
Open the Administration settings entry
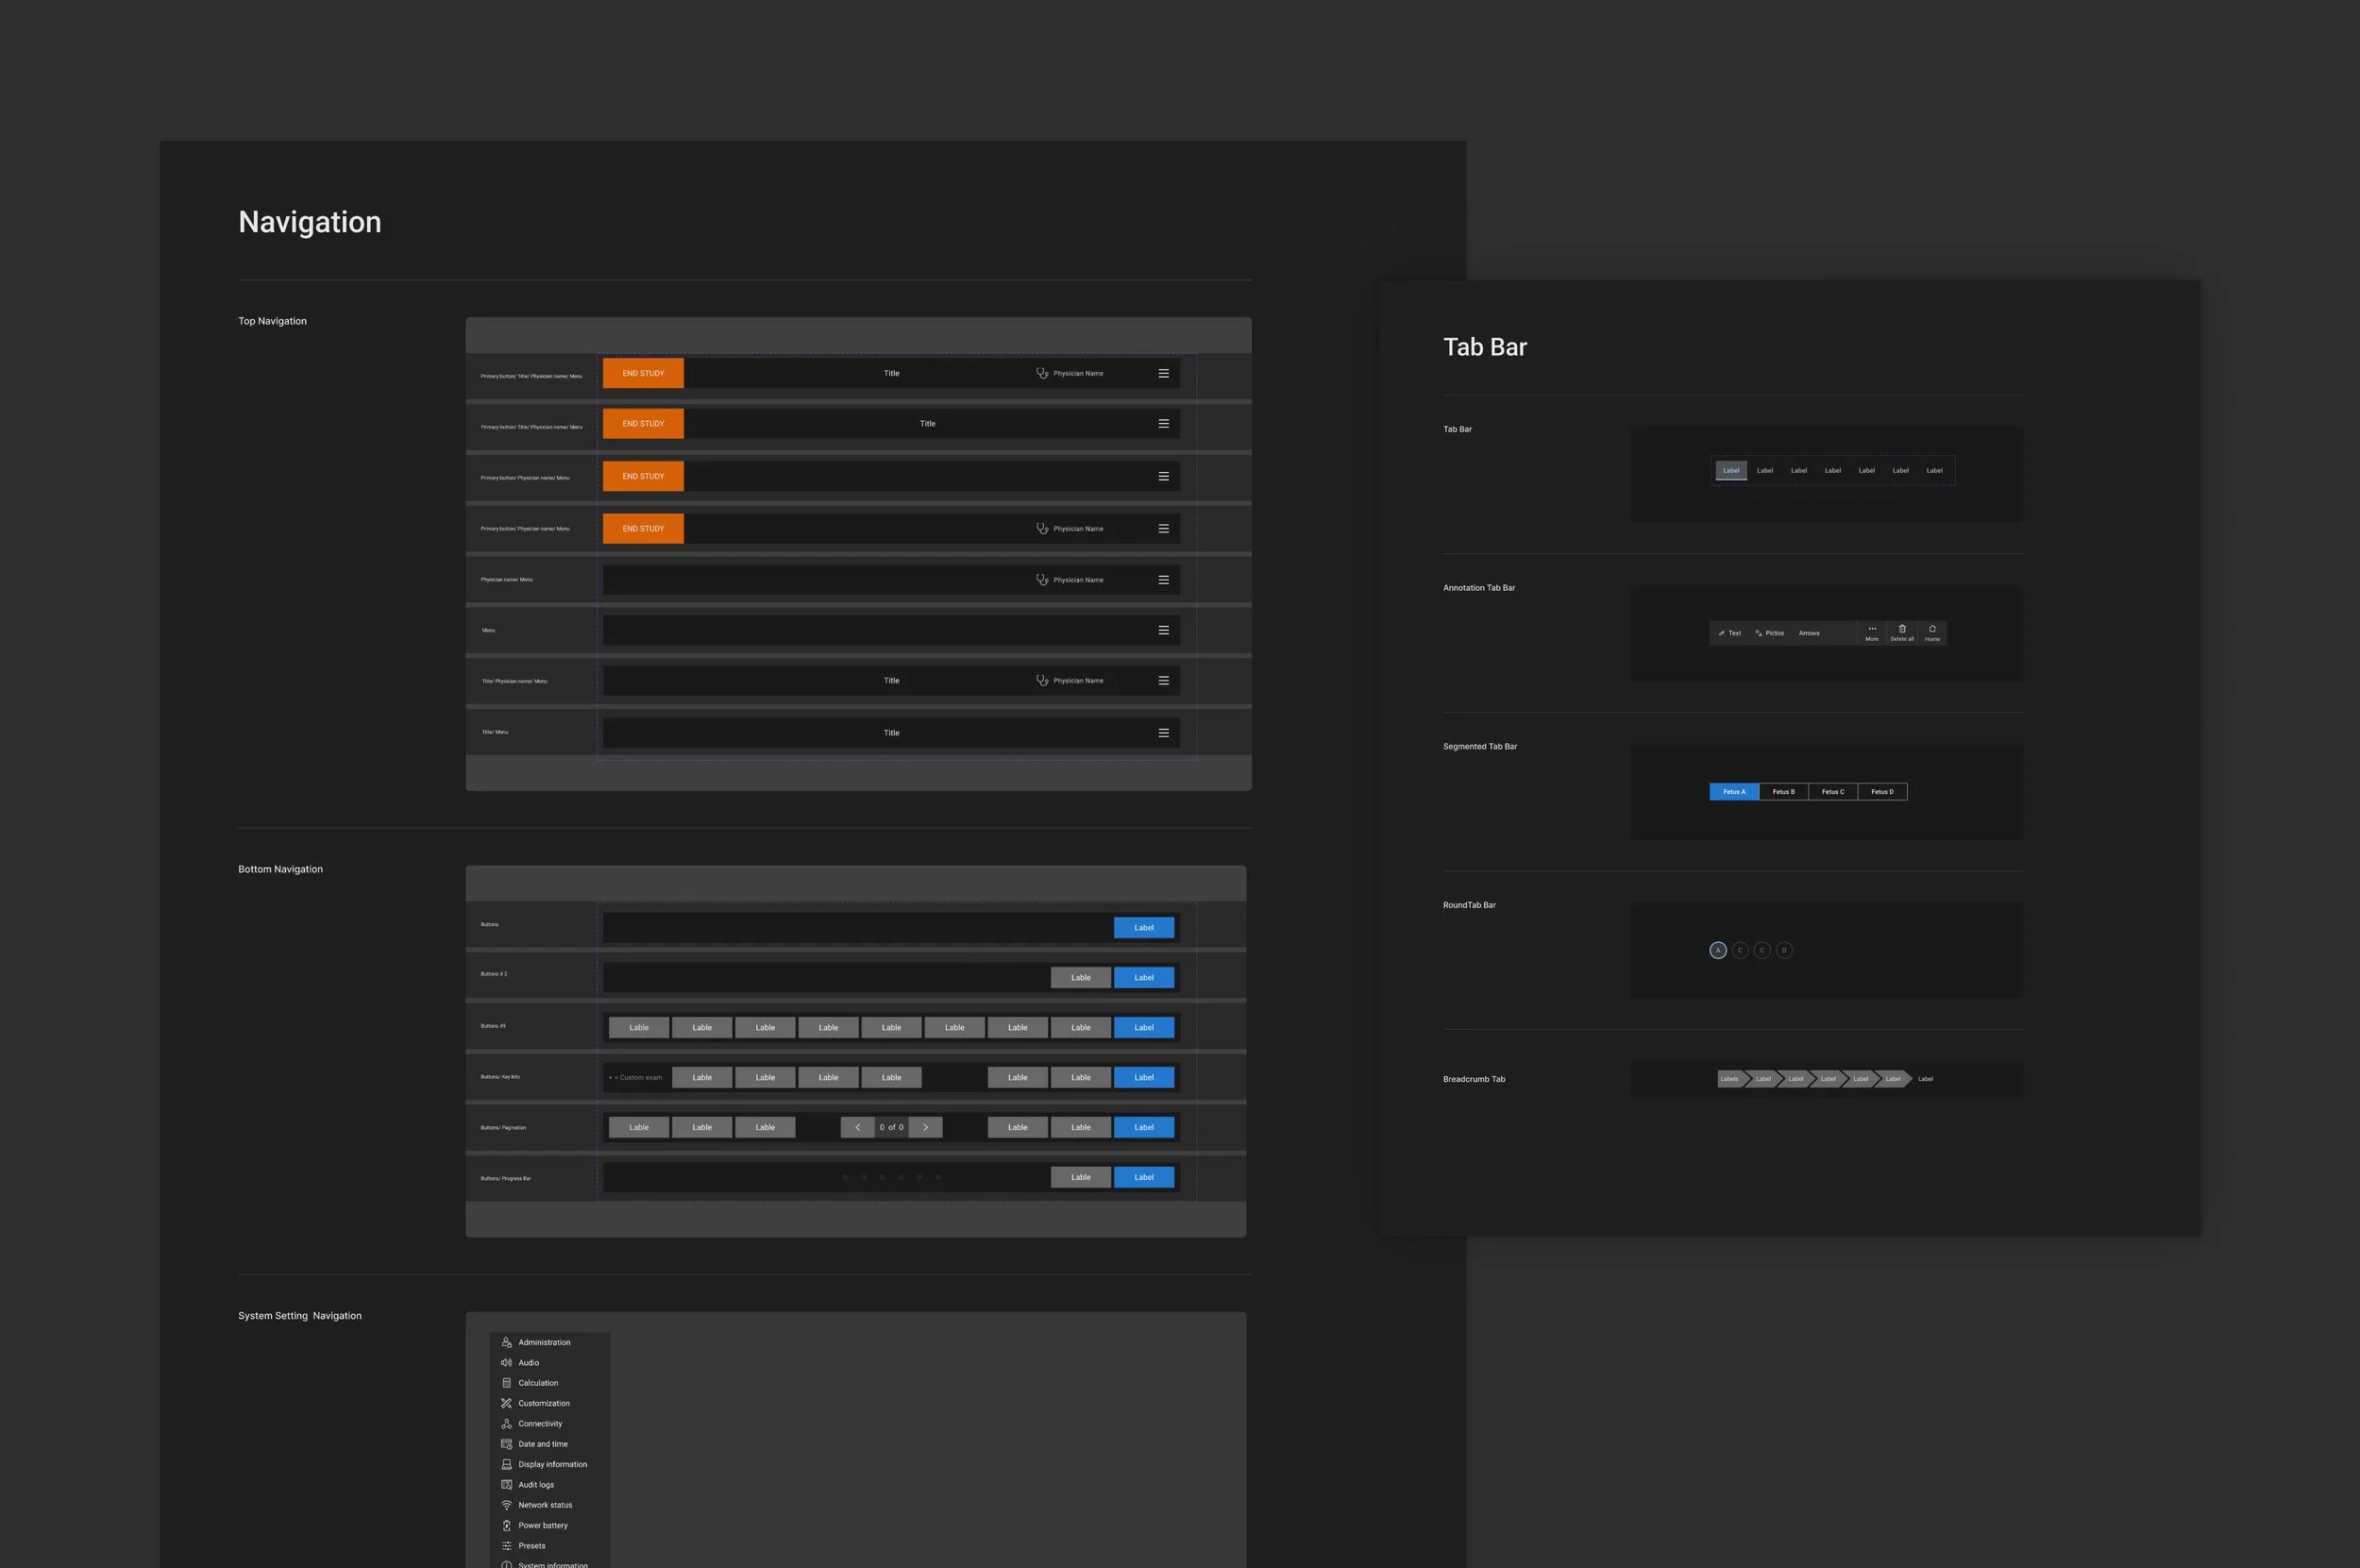click(x=544, y=1342)
